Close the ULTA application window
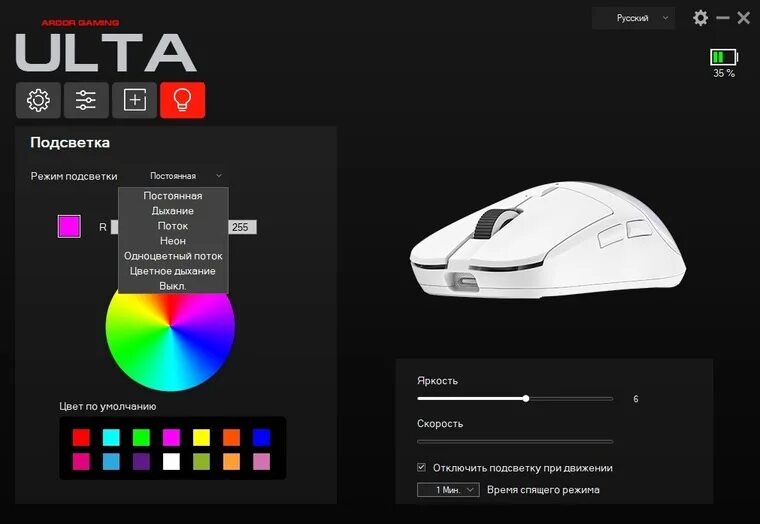This screenshot has height=524, width=760. [x=744, y=18]
